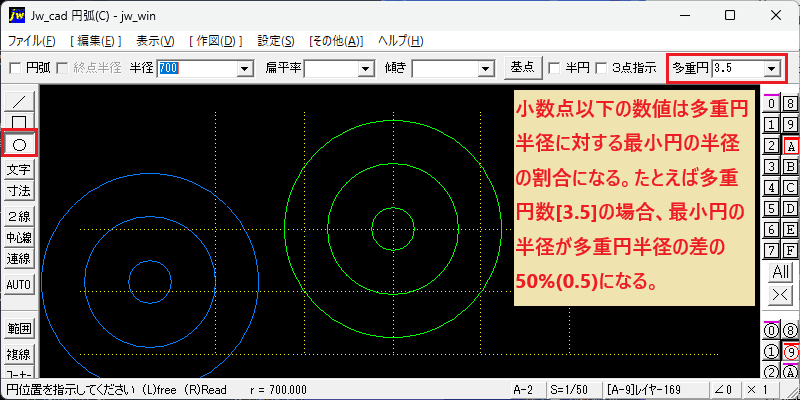Select the line drawing tool

point(19,102)
